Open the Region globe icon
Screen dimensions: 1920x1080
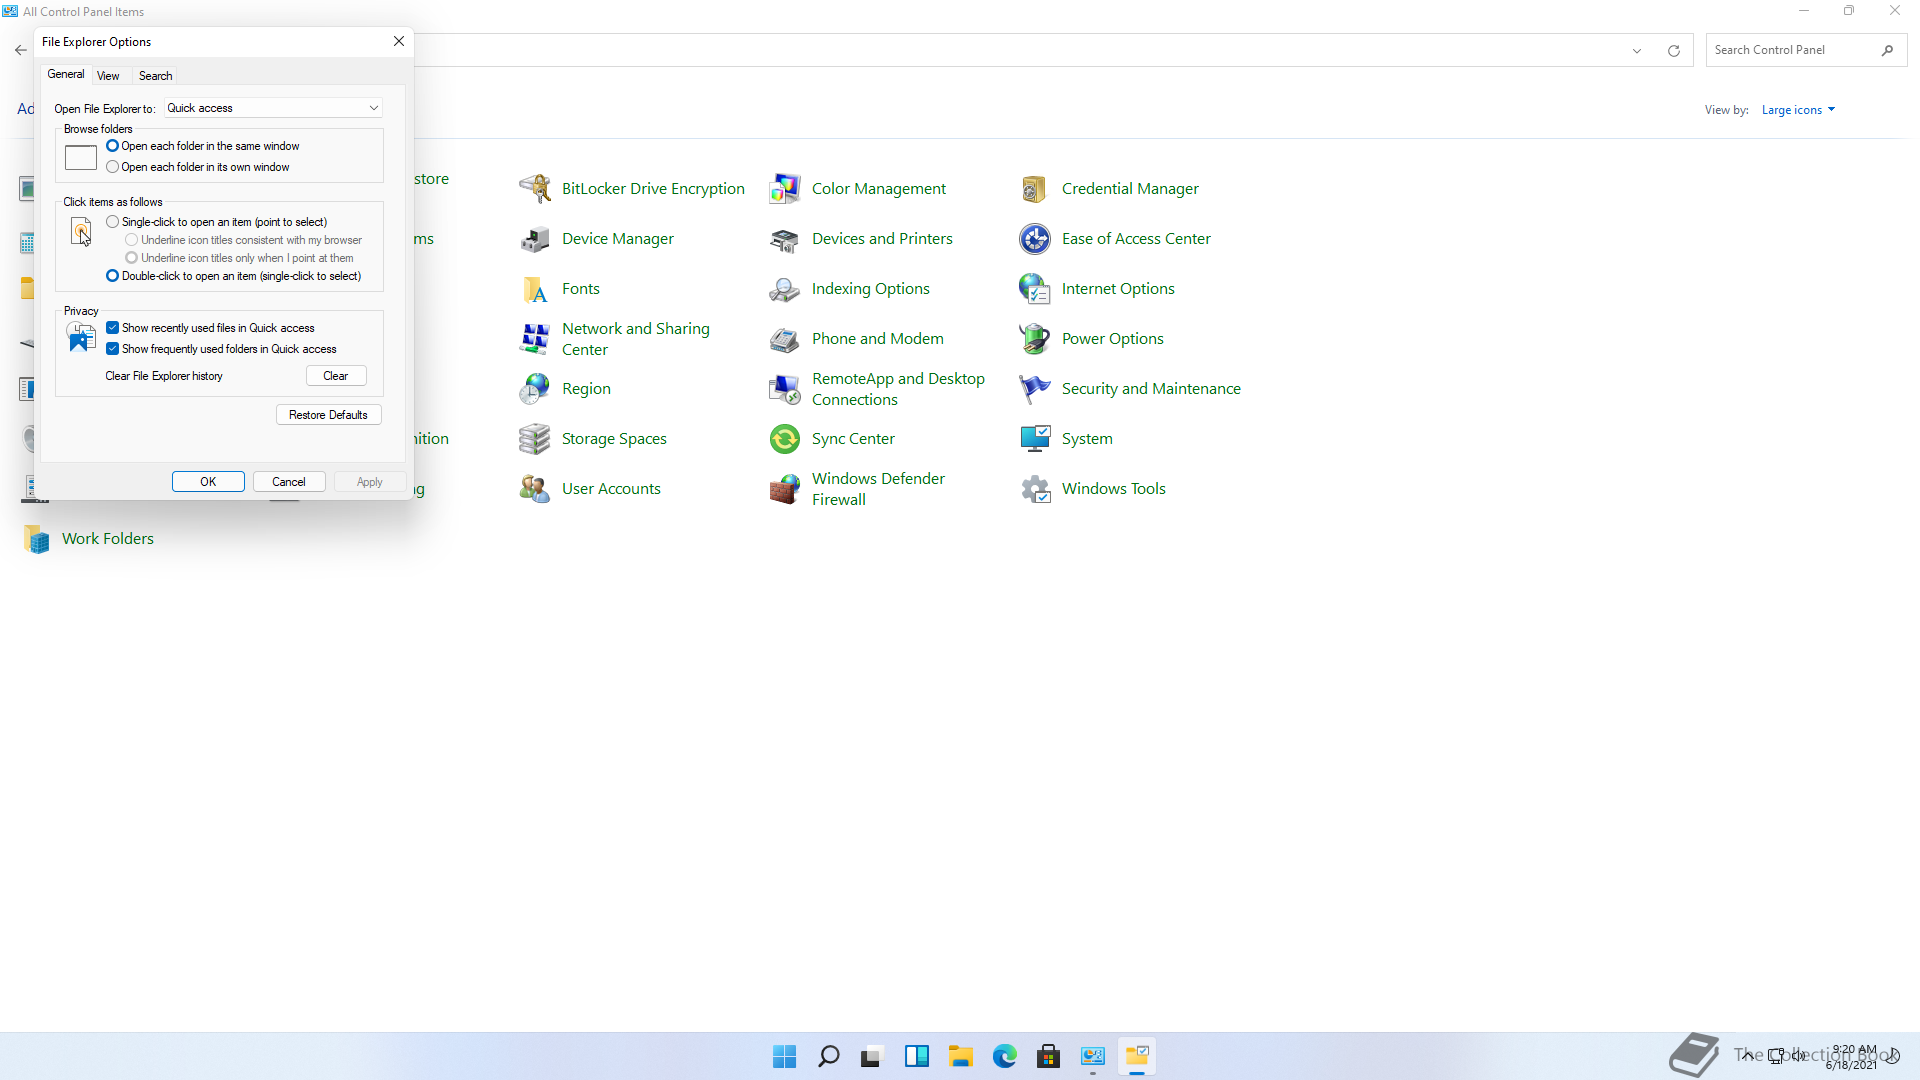pyautogui.click(x=535, y=388)
